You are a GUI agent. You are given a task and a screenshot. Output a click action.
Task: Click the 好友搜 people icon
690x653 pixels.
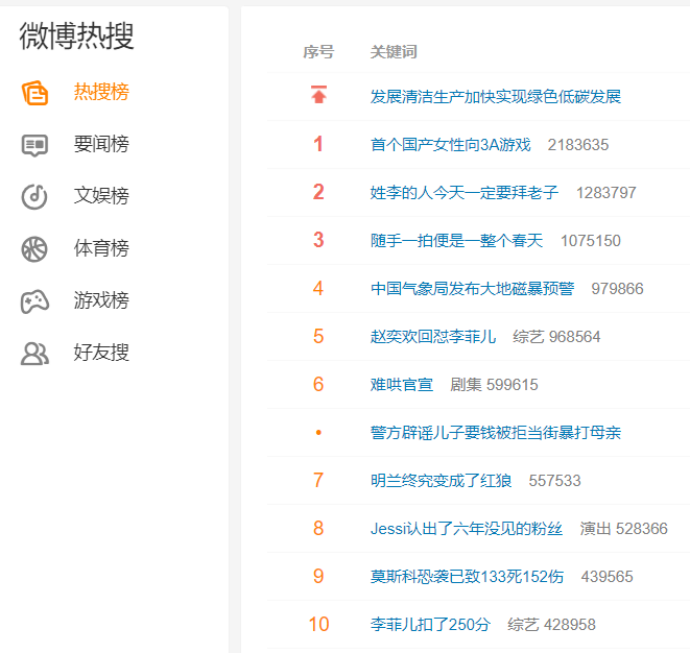coord(35,353)
